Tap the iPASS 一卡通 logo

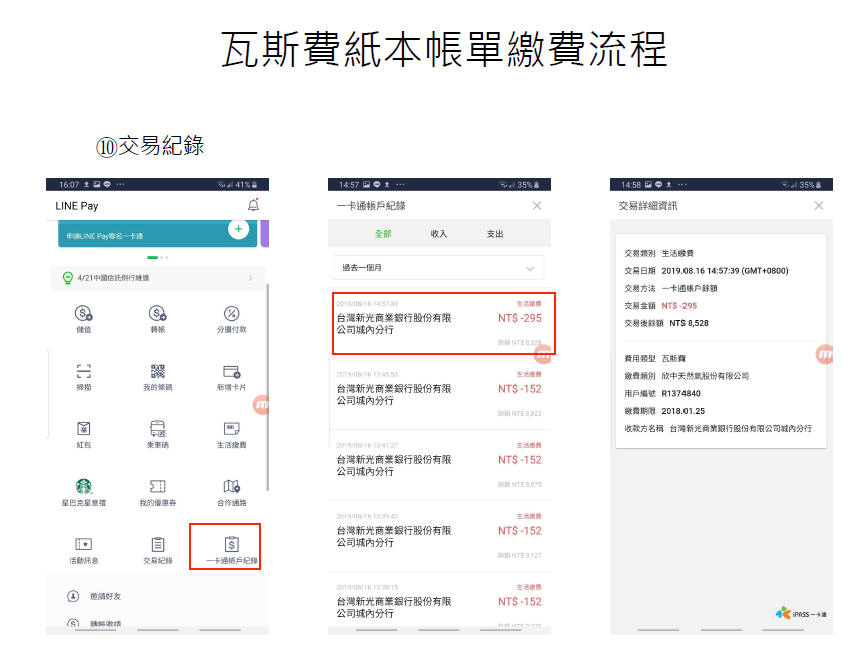click(801, 613)
